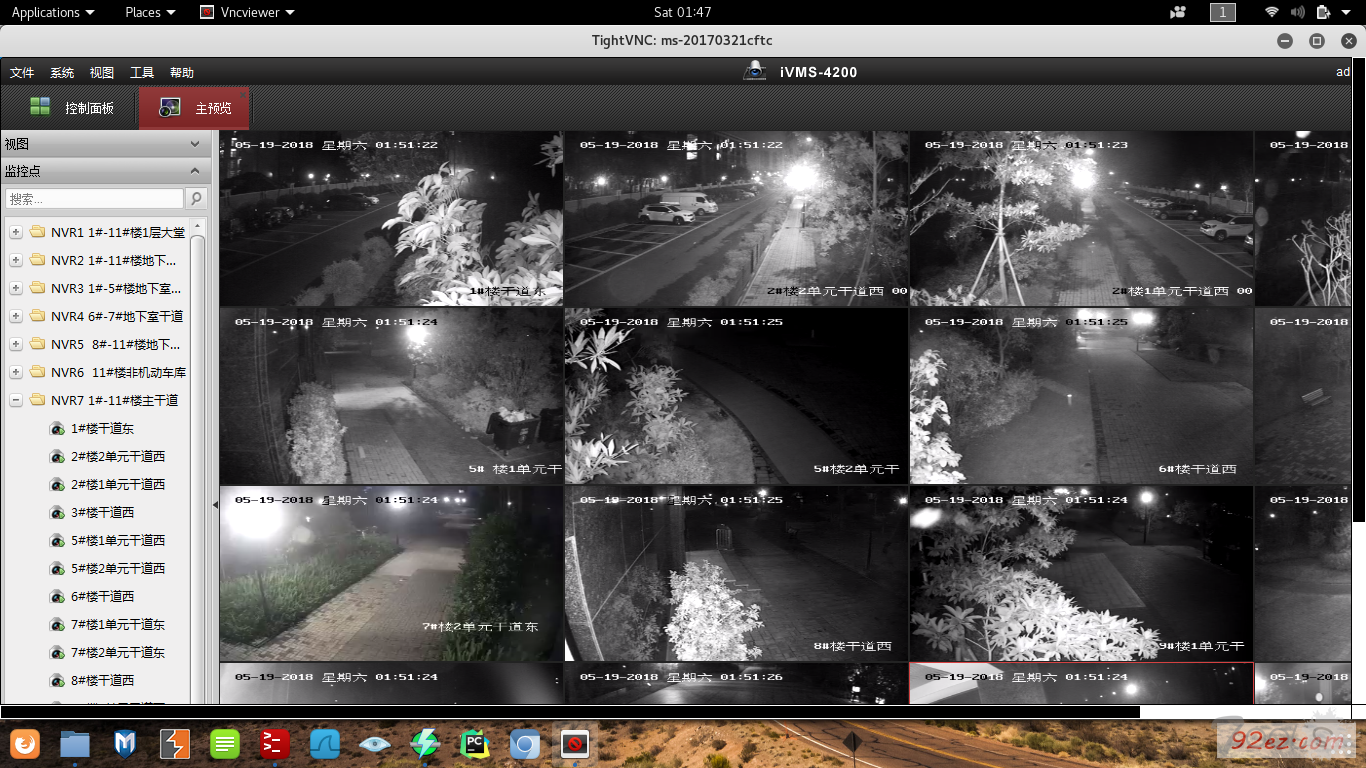Click the NVR4 folder icon
Screen dimensions: 1366x768
pos(38,316)
